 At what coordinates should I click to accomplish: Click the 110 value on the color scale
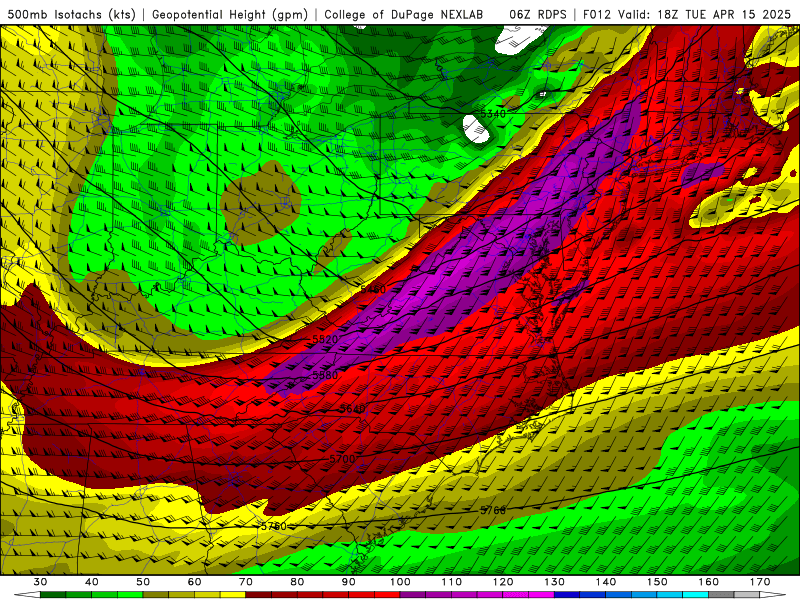tap(452, 582)
